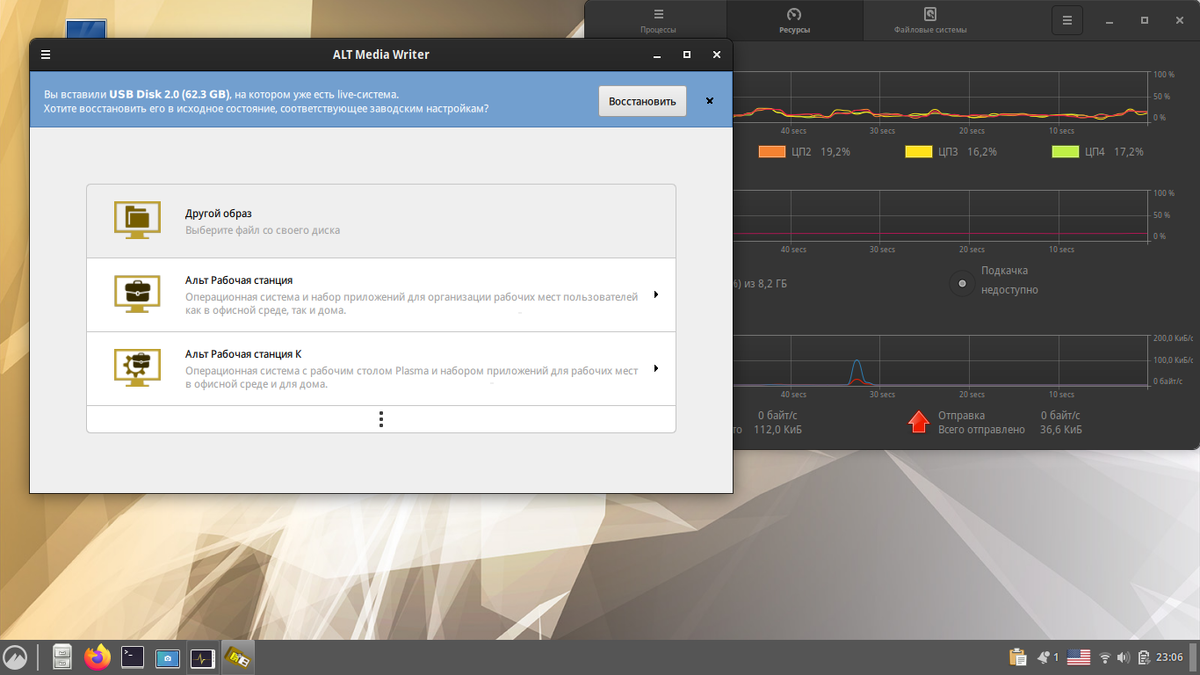Switch to Ресурсы tab in System Monitor
The image size is (1200, 675).
click(795, 20)
